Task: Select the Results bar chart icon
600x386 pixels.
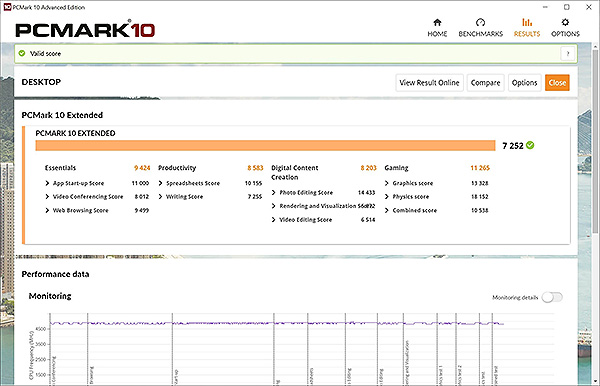Action: click(x=527, y=22)
